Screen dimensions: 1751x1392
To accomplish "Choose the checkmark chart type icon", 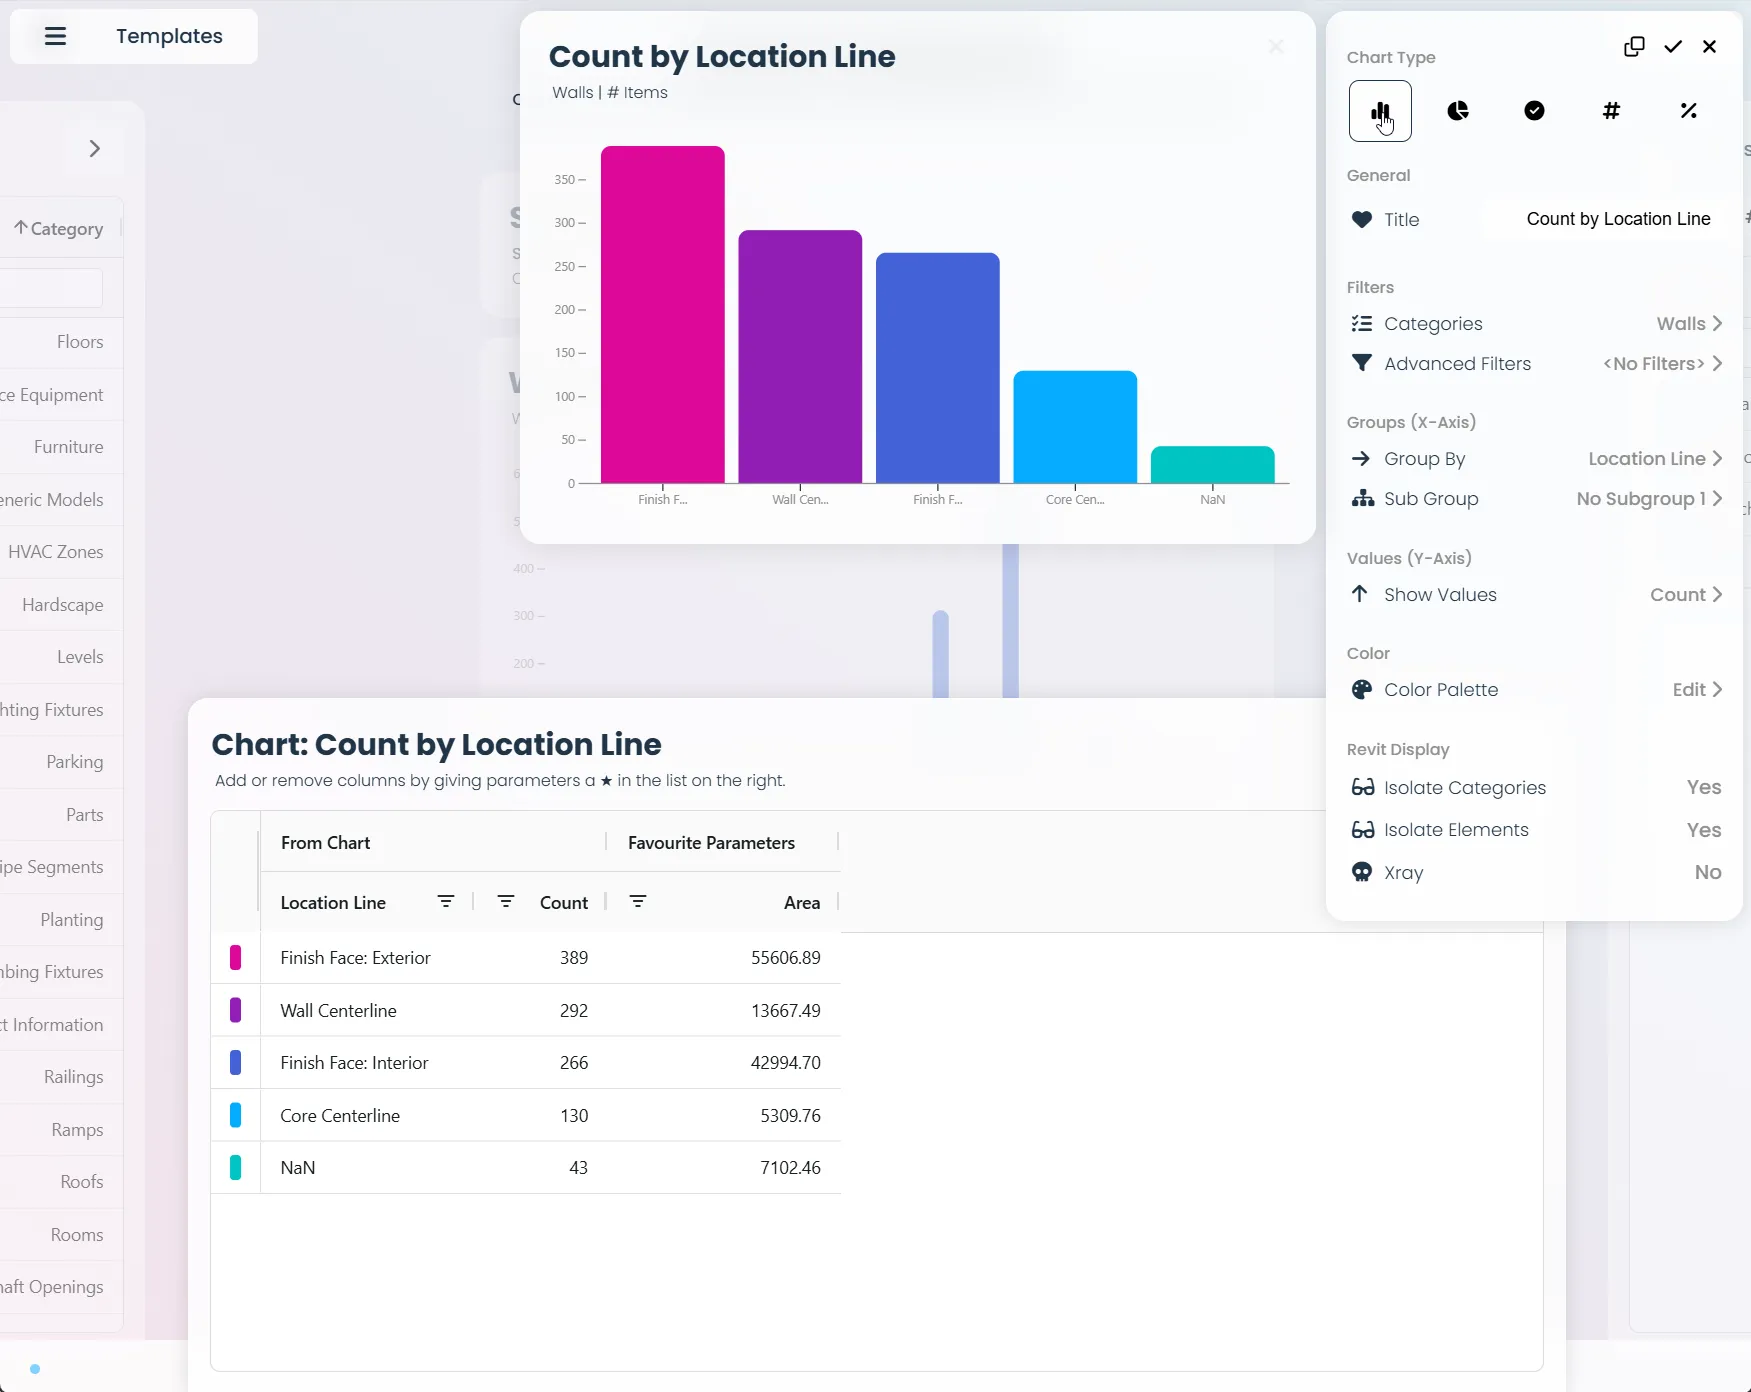I will coord(1534,111).
